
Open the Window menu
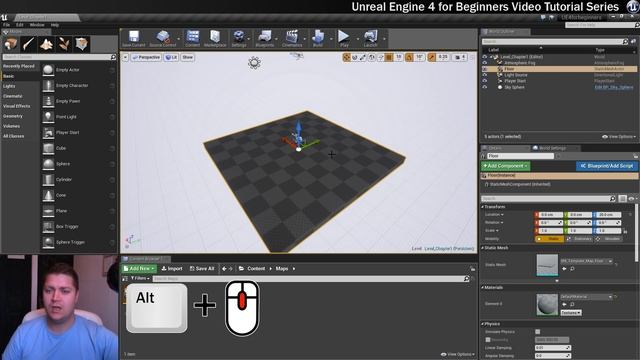pos(37,25)
